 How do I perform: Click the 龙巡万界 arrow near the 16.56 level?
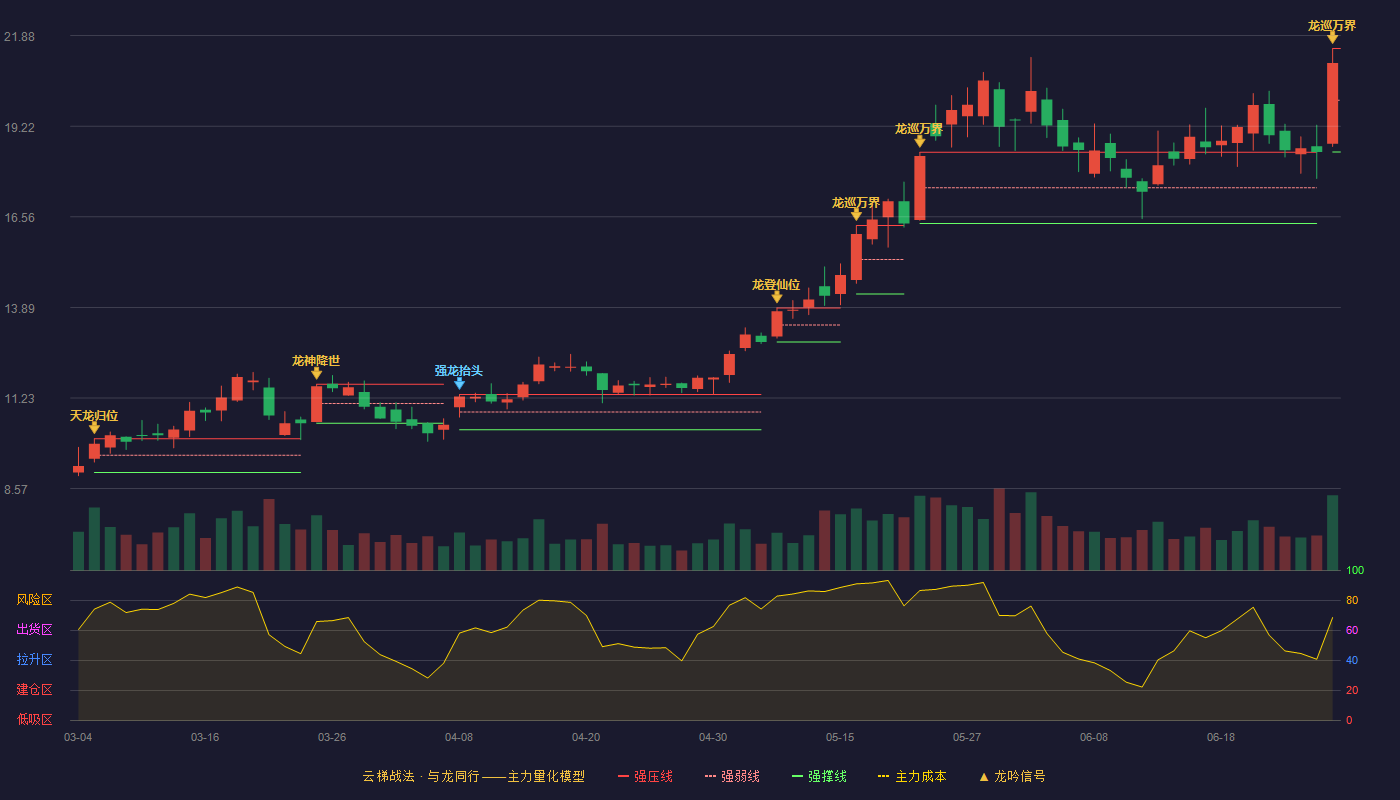coord(856,215)
